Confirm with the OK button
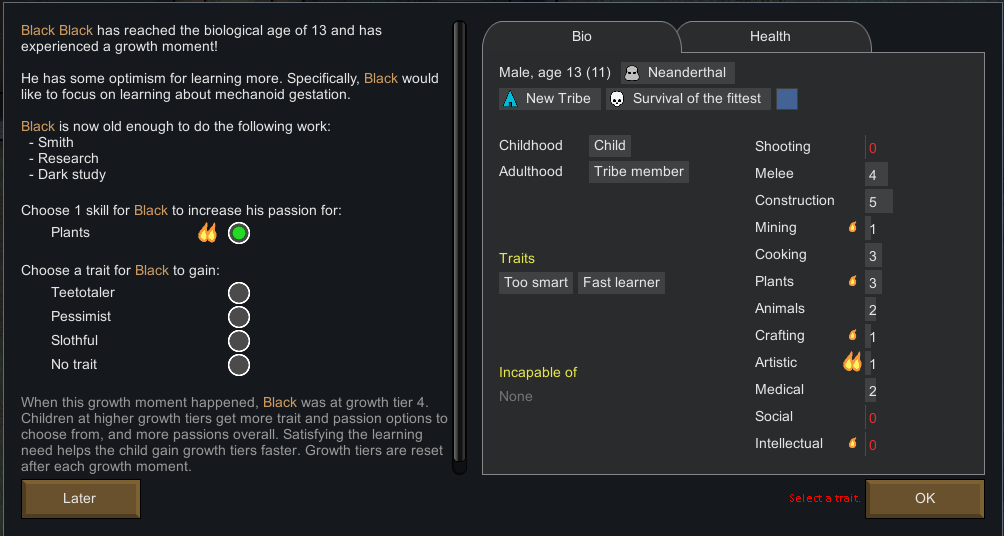1004x536 pixels. point(925,498)
